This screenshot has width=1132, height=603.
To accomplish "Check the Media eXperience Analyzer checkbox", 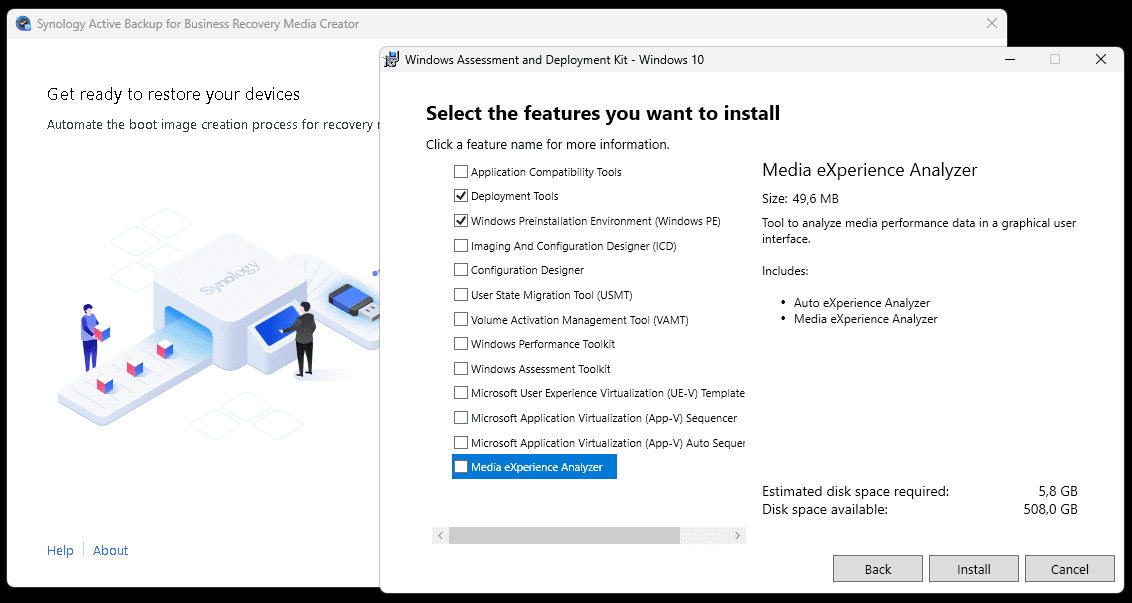I will pyautogui.click(x=461, y=467).
